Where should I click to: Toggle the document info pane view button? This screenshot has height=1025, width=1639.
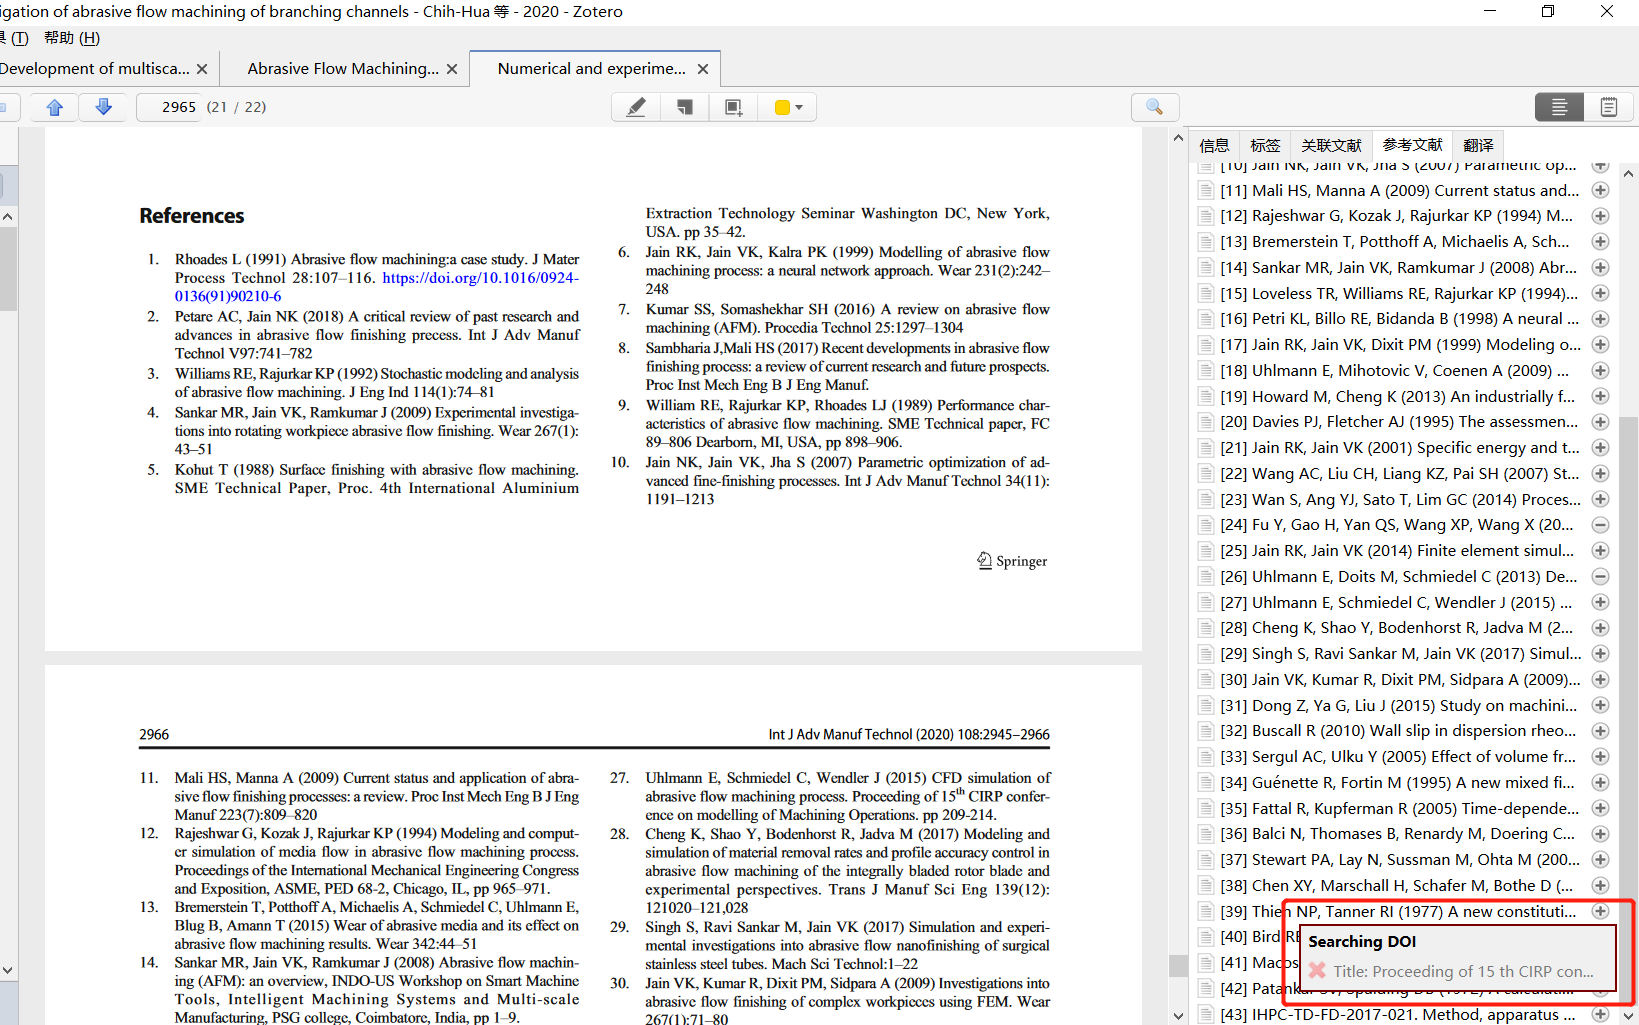point(1559,106)
